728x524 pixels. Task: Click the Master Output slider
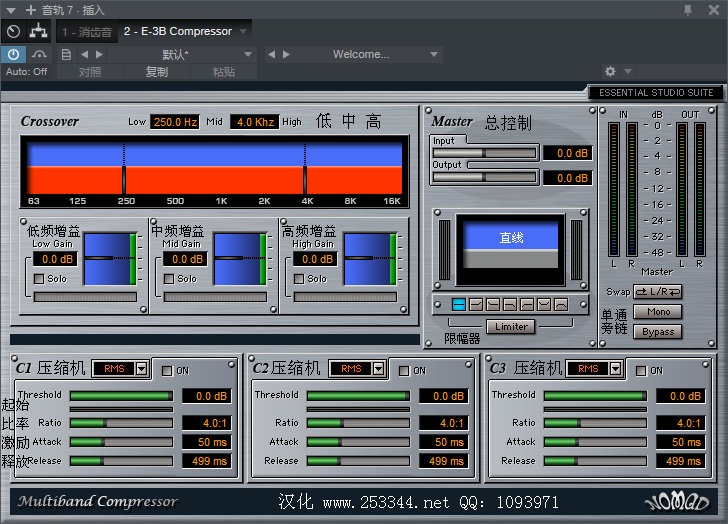click(x=484, y=177)
